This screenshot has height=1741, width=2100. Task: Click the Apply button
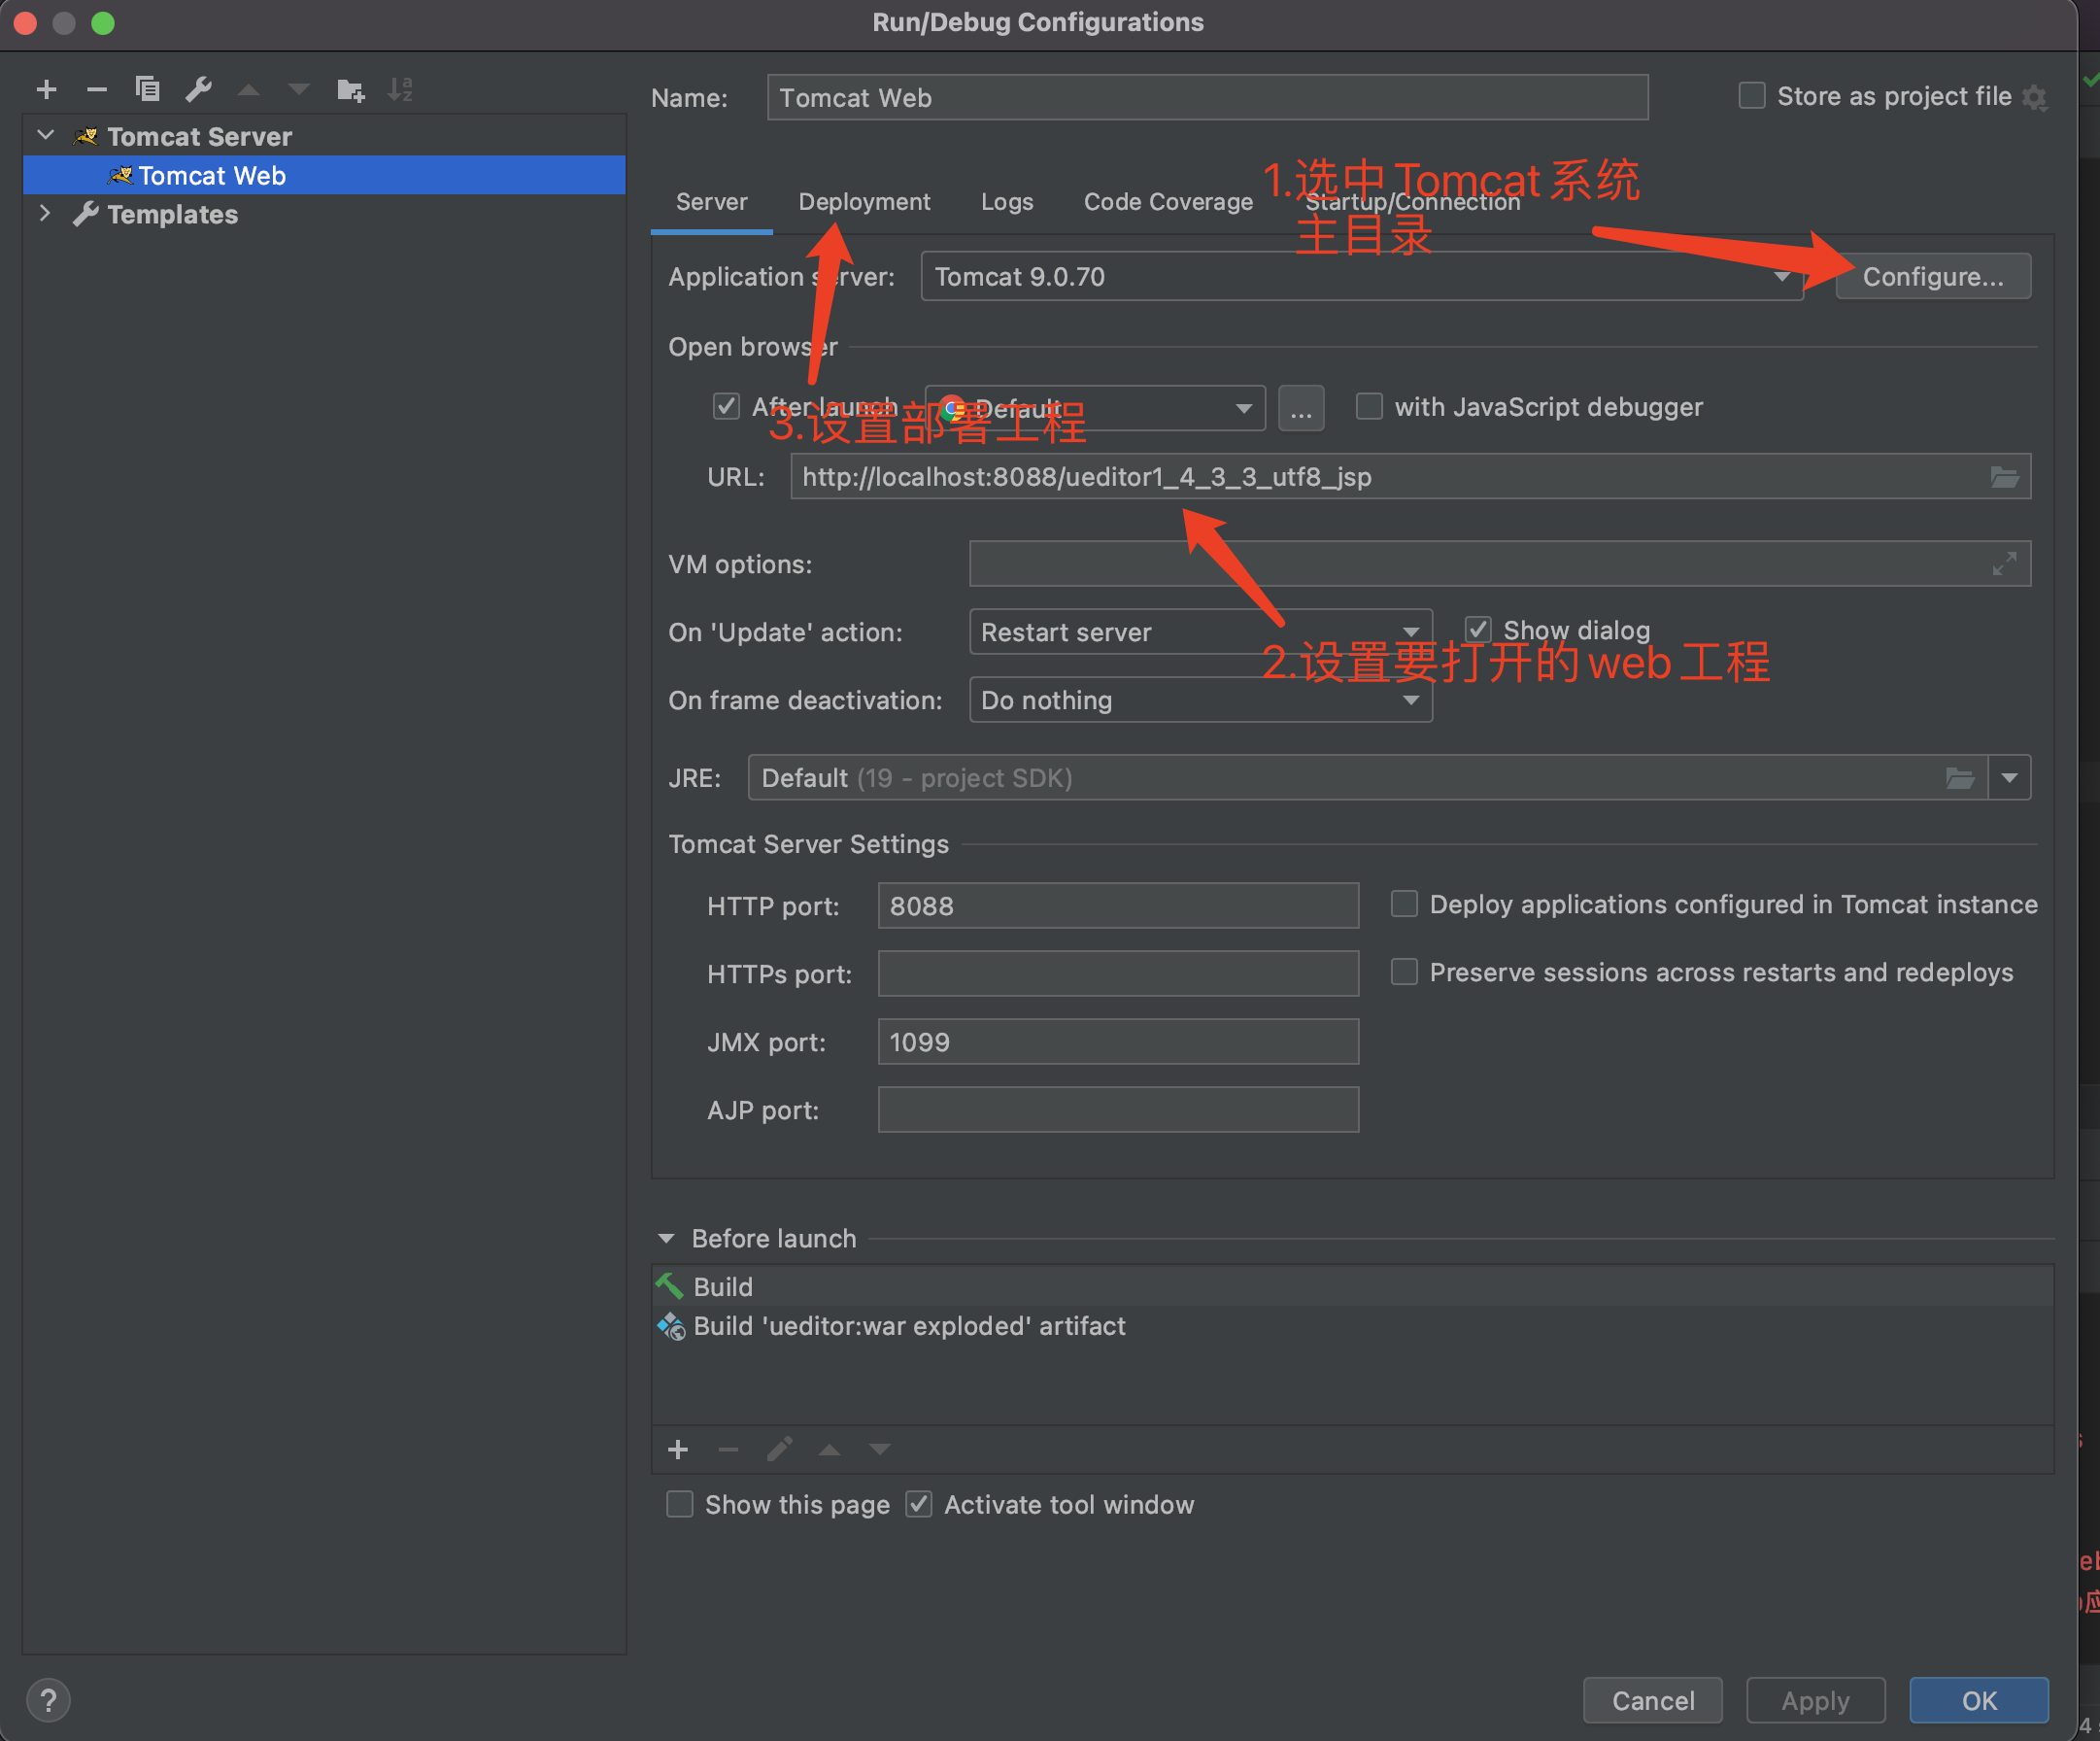point(1815,1700)
